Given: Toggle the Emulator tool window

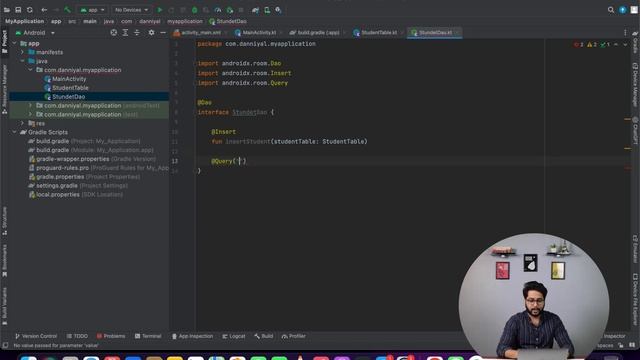Looking at the screenshot, I should tap(635, 249).
